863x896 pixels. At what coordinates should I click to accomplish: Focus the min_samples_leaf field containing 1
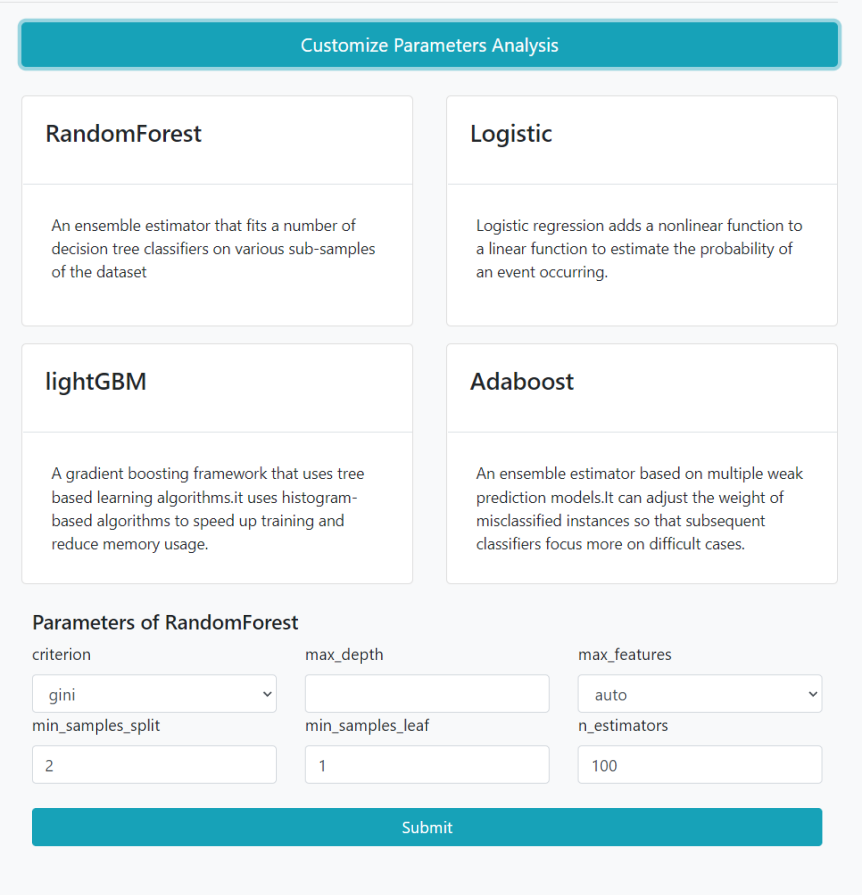427,765
